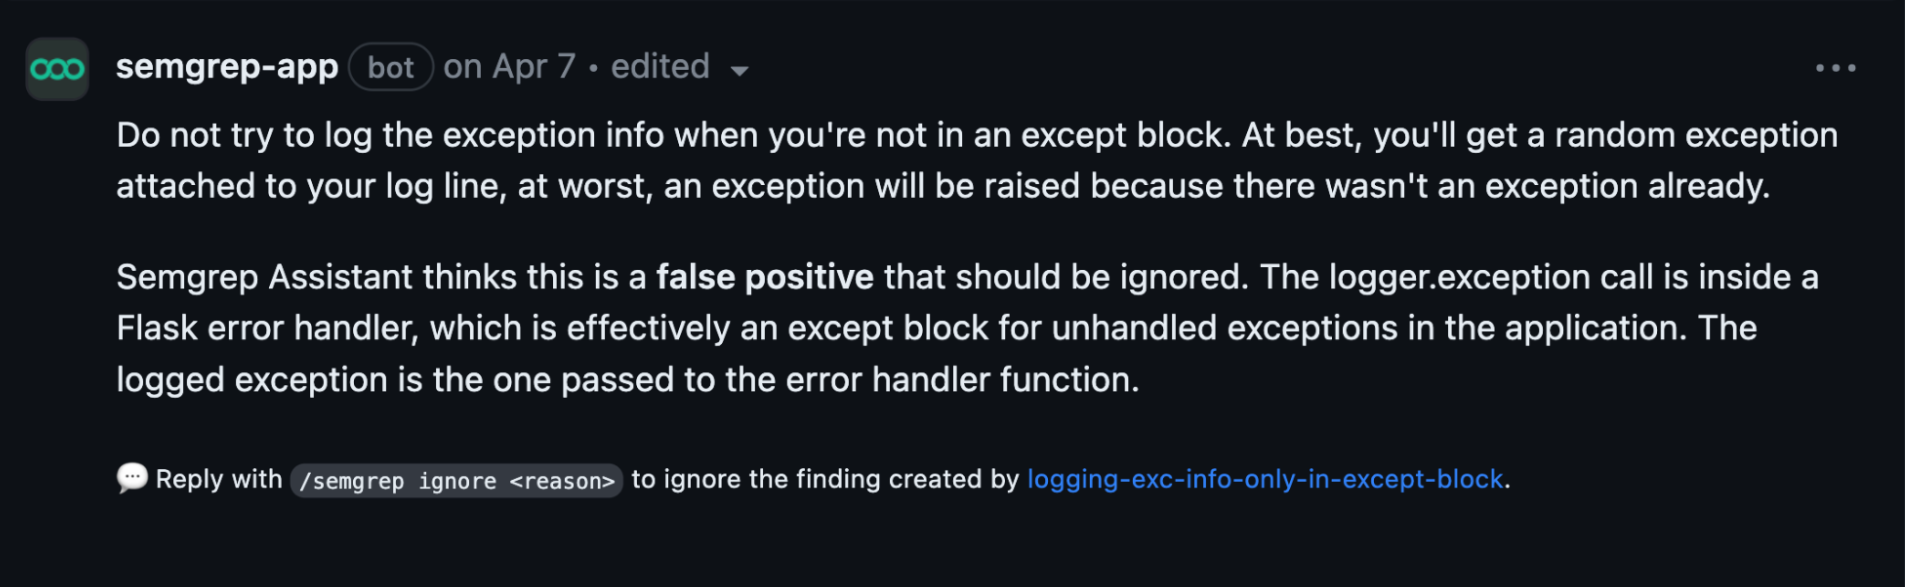Click the '/semgrep ignore <reason>' code snippet

coord(457,481)
